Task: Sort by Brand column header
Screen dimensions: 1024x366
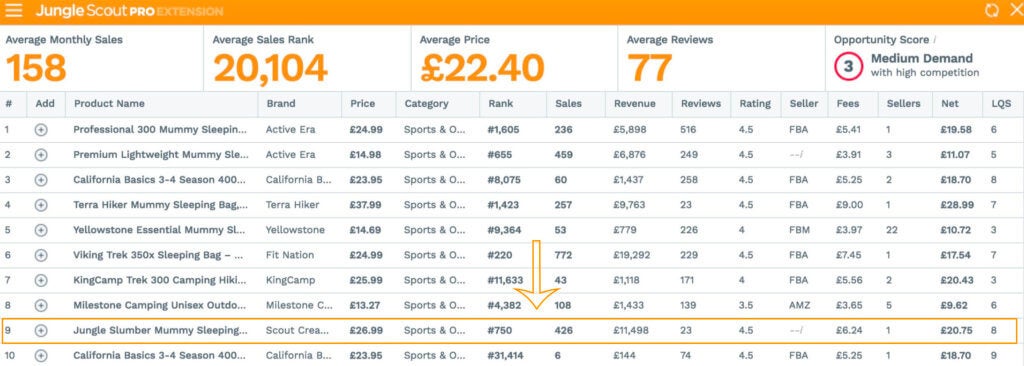Action: point(281,103)
